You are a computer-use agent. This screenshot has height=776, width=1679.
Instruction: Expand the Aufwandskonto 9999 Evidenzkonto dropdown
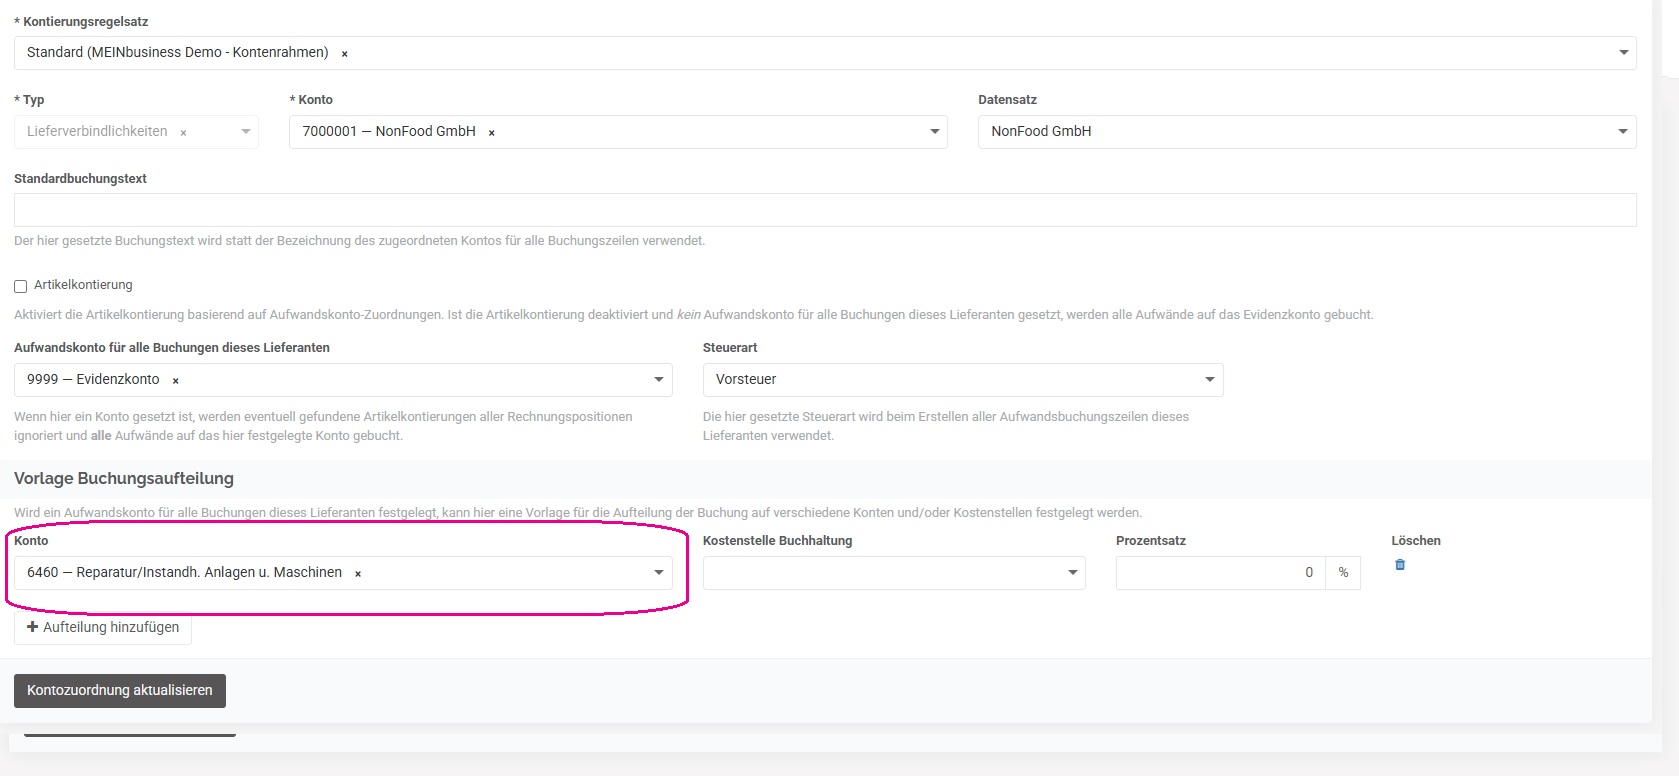[659, 379]
